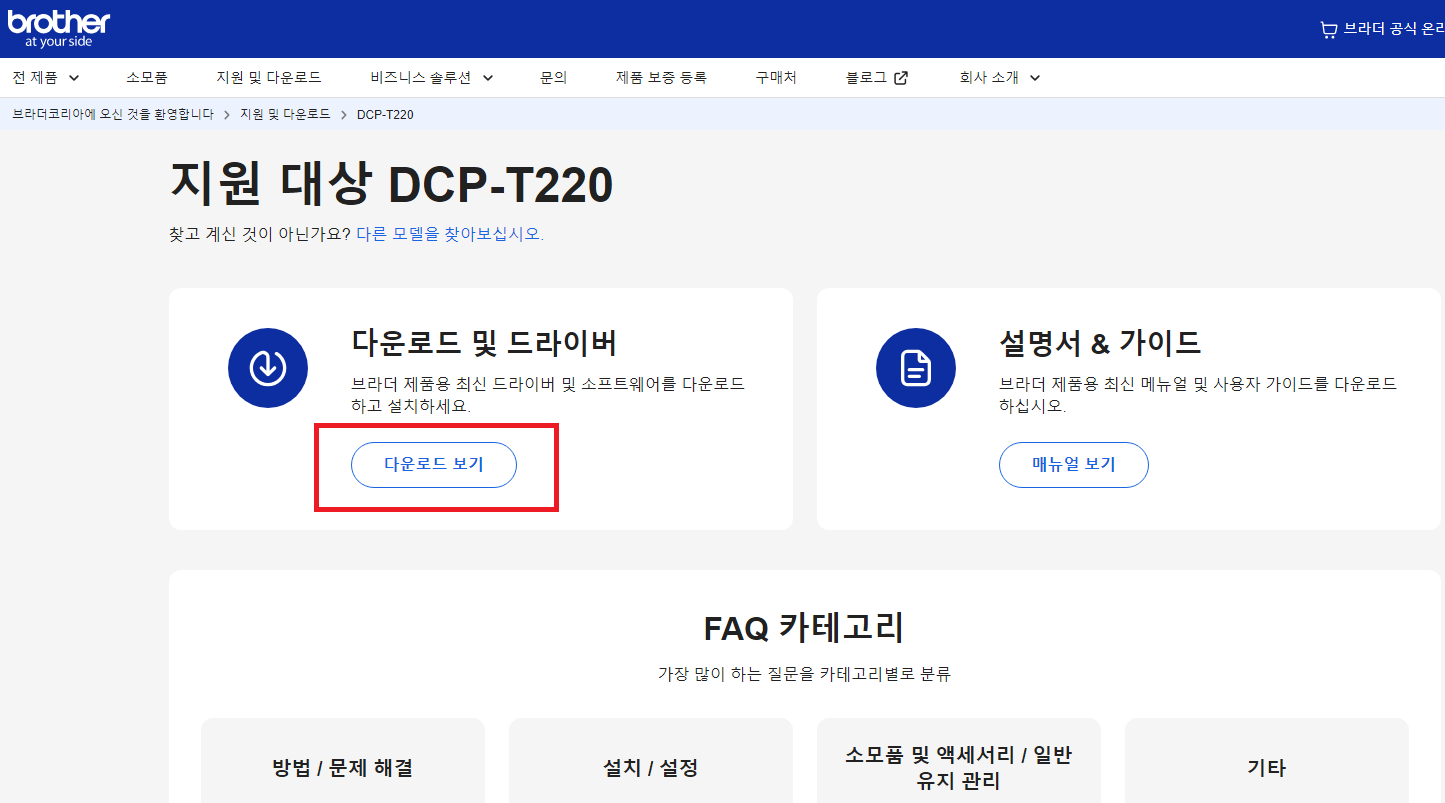Click the Brother logo
The width and height of the screenshot is (1445, 803).
coord(57,27)
